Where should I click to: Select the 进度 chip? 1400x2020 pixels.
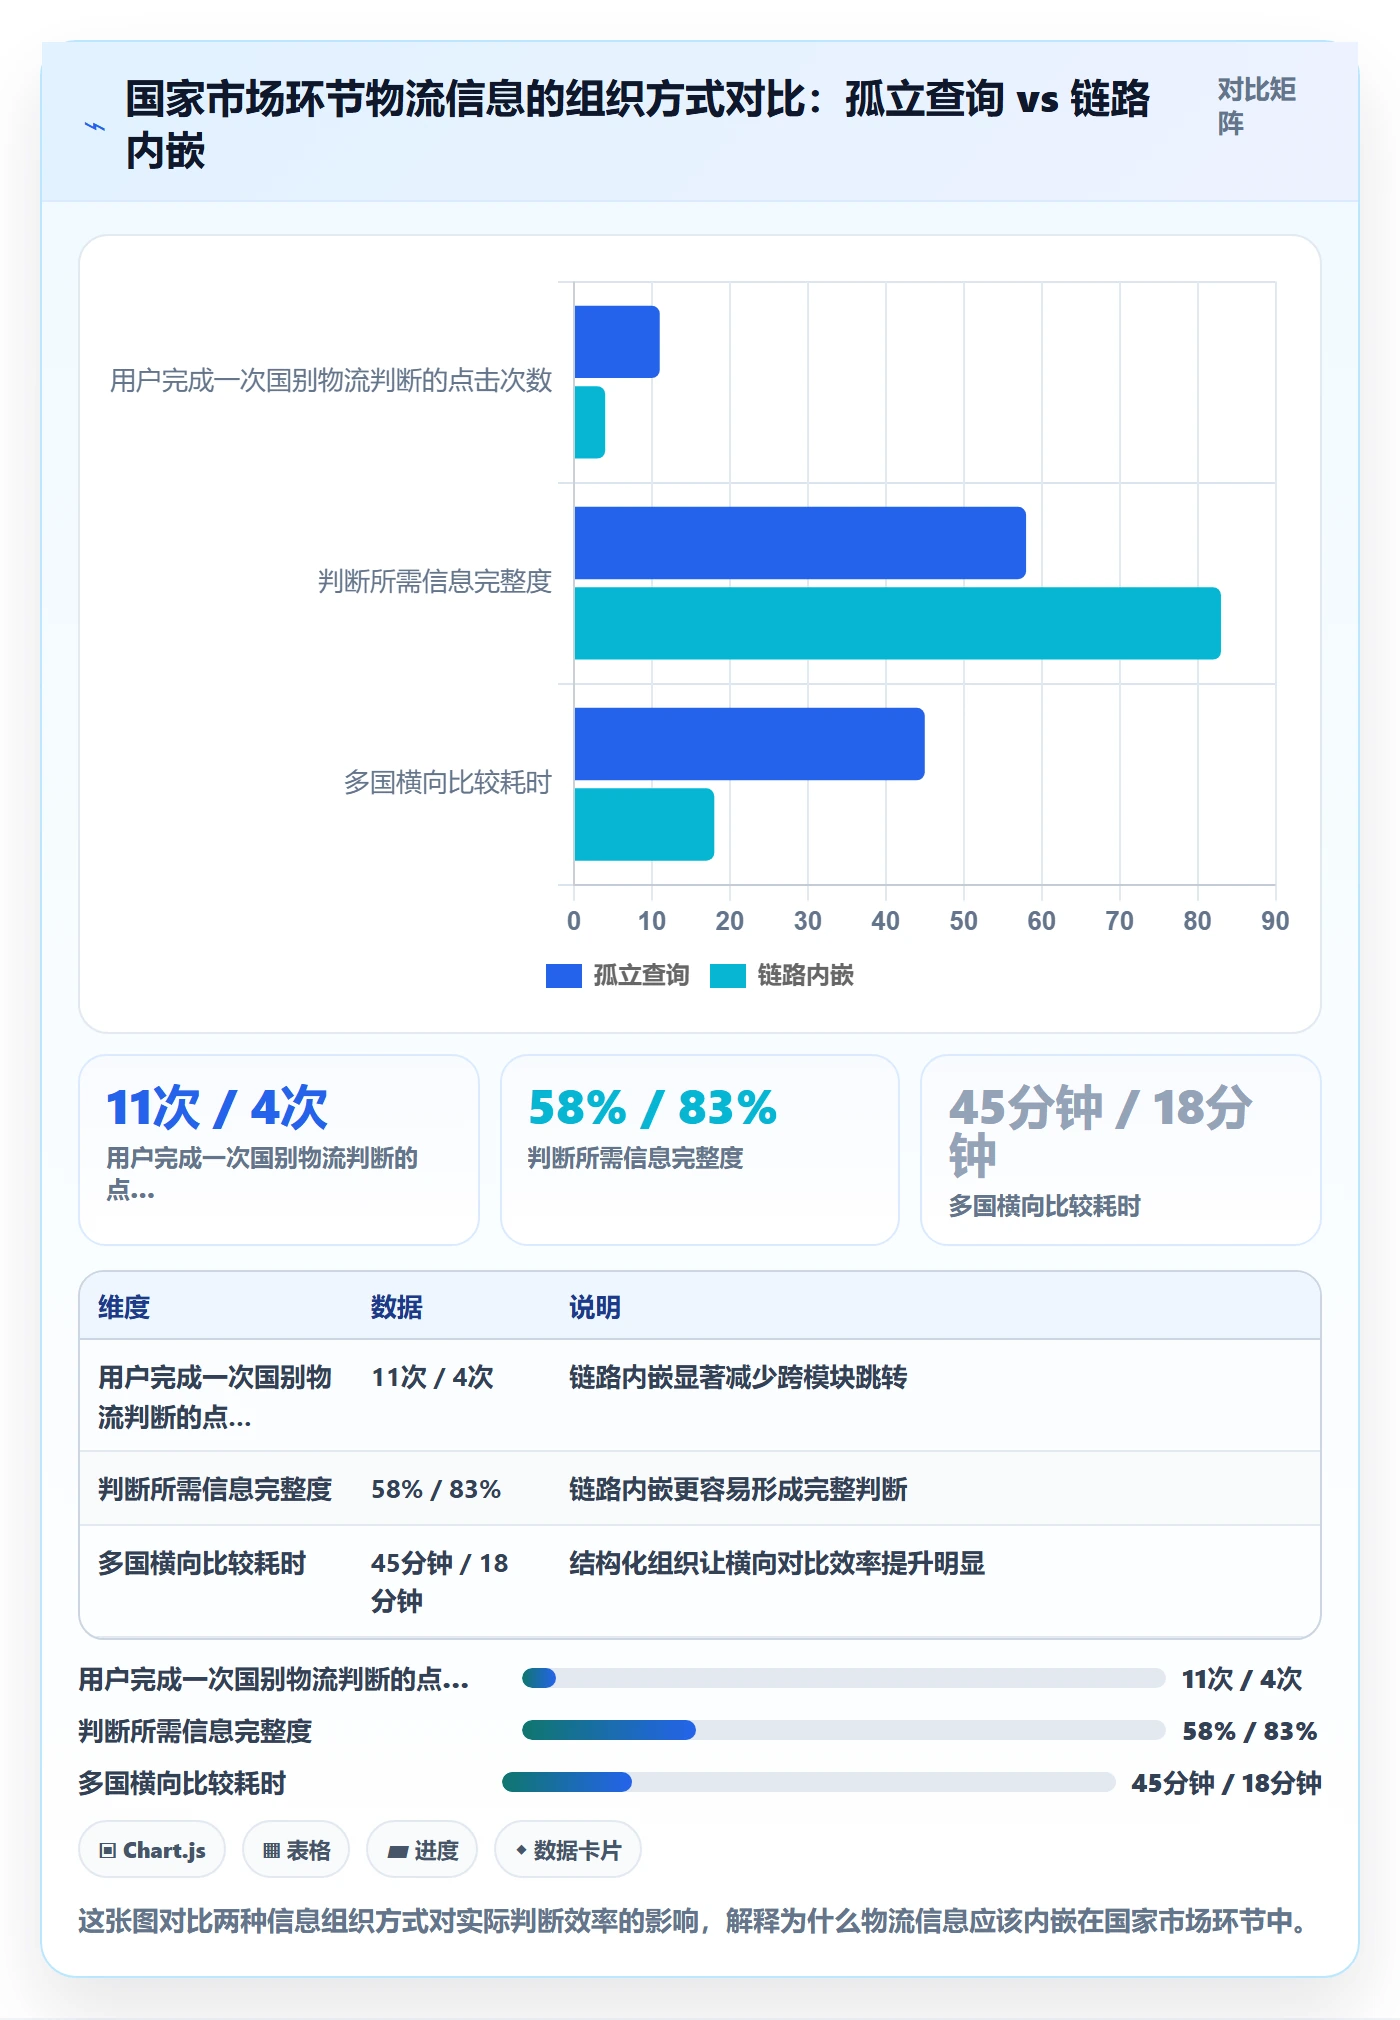422,1850
